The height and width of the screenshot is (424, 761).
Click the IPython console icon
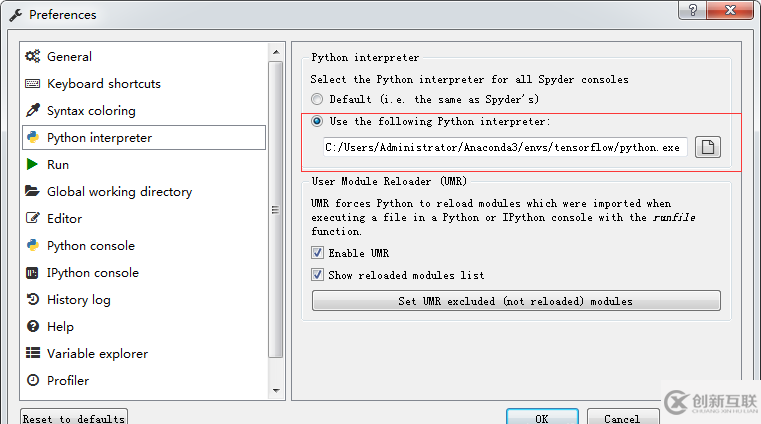pyautogui.click(x=32, y=273)
